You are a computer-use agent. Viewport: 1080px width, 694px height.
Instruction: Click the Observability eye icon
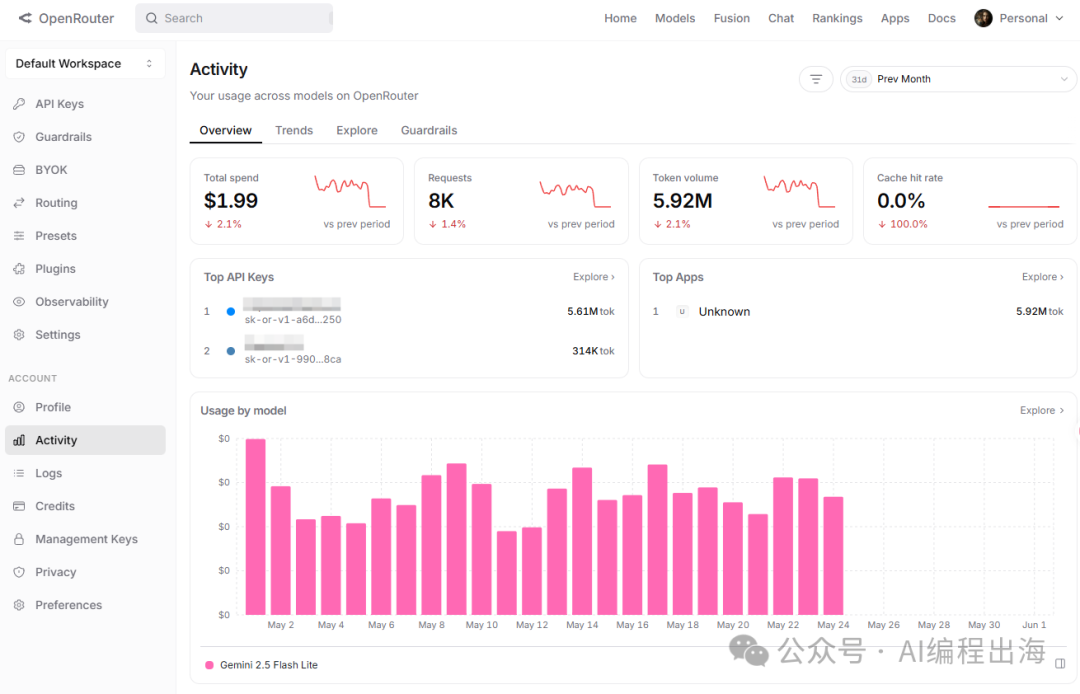pyautogui.click(x=19, y=302)
